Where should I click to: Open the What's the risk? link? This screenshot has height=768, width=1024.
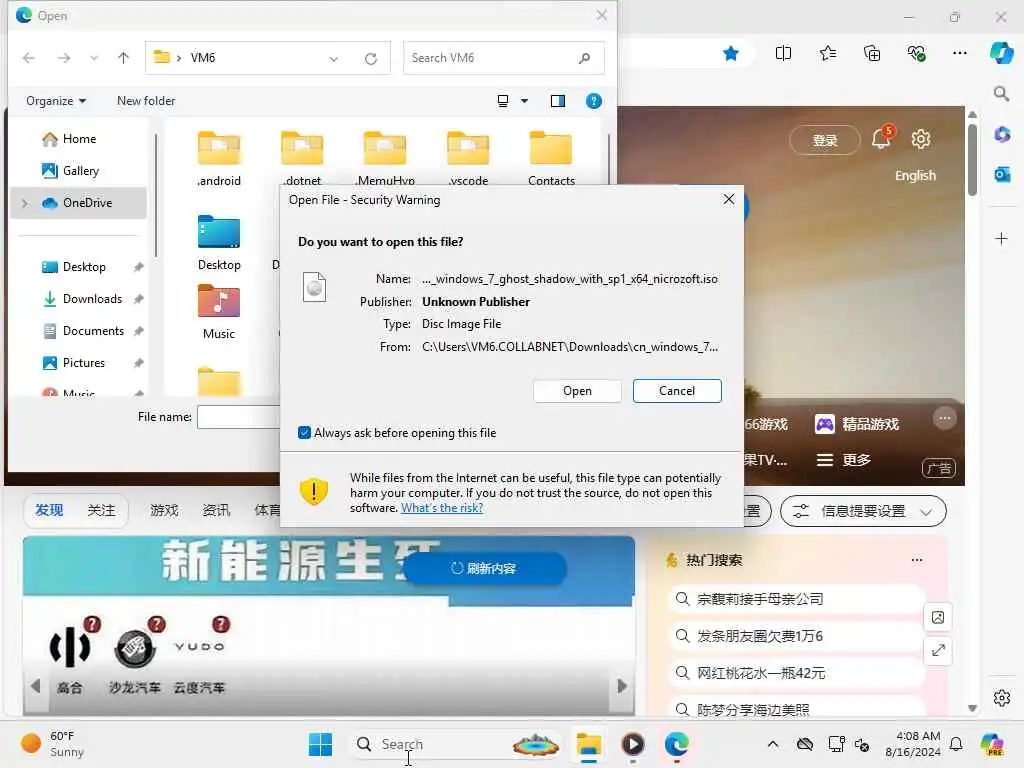coord(441,508)
